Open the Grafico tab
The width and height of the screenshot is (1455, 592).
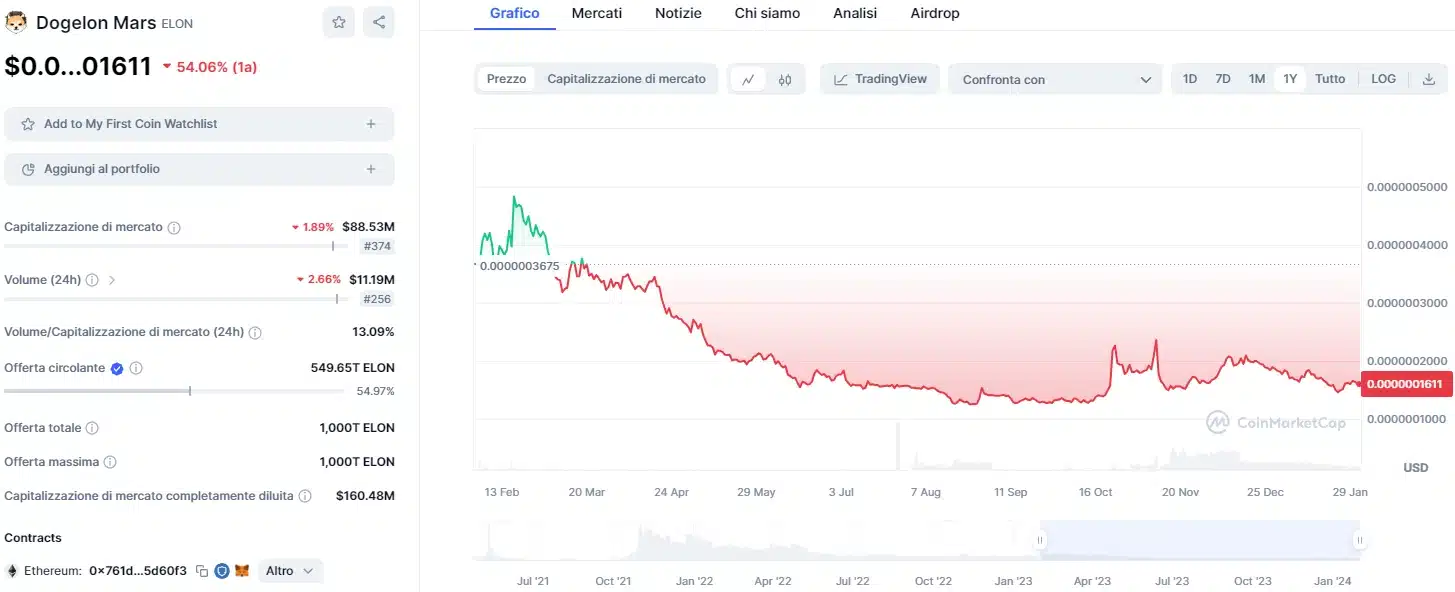[515, 14]
